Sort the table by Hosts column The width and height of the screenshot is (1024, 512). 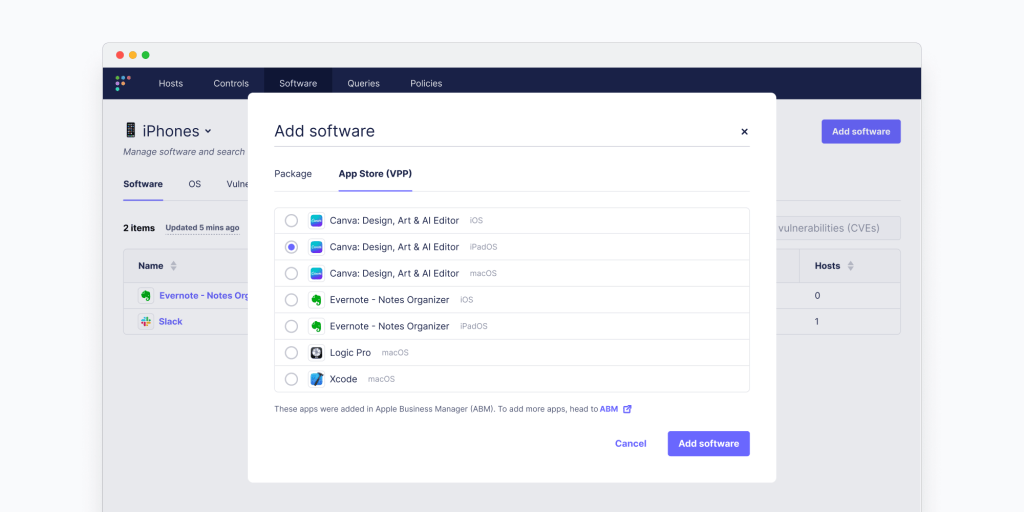point(850,266)
